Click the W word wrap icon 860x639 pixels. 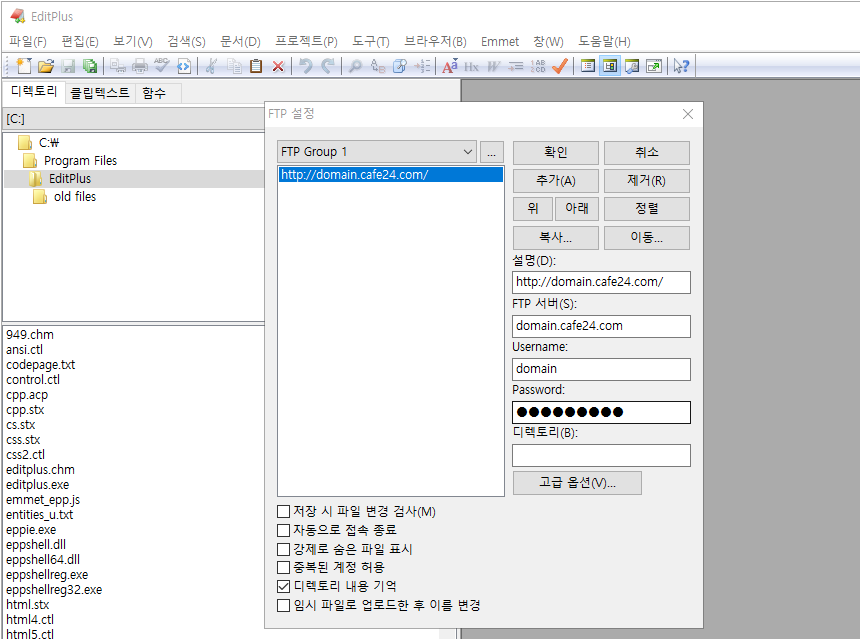(494, 66)
